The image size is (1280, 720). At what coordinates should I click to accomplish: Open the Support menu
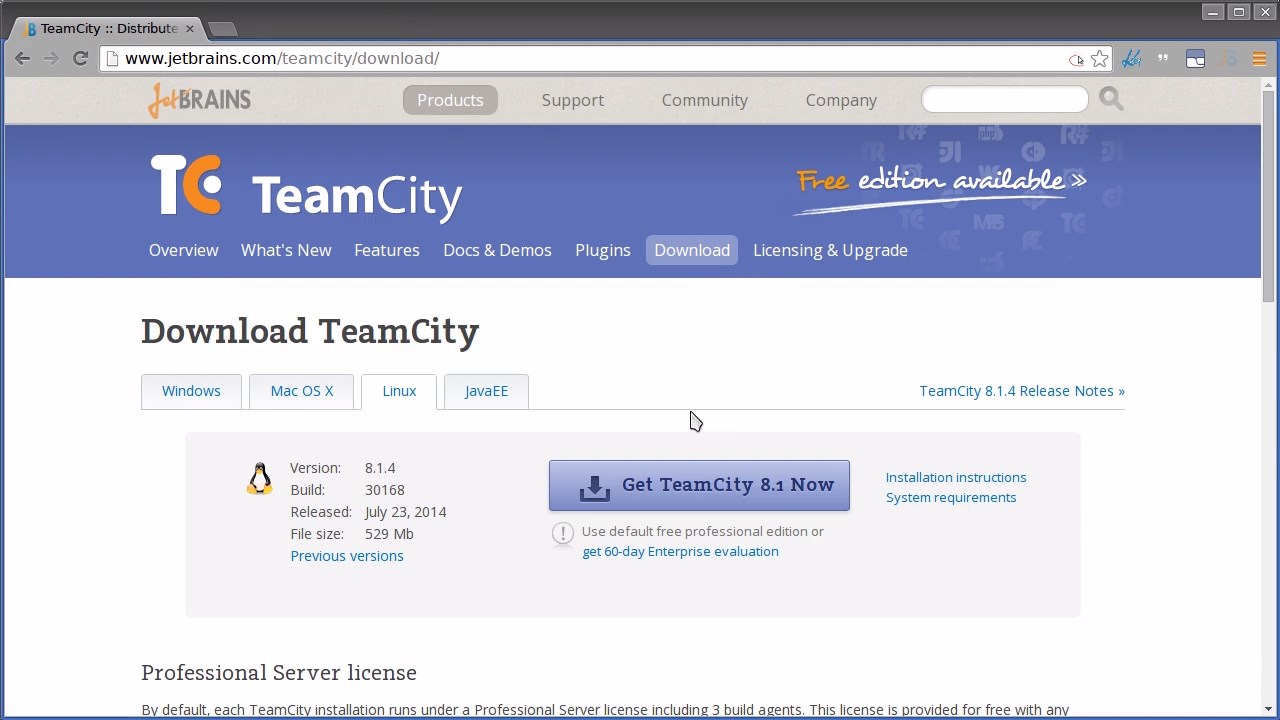point(573,100)
